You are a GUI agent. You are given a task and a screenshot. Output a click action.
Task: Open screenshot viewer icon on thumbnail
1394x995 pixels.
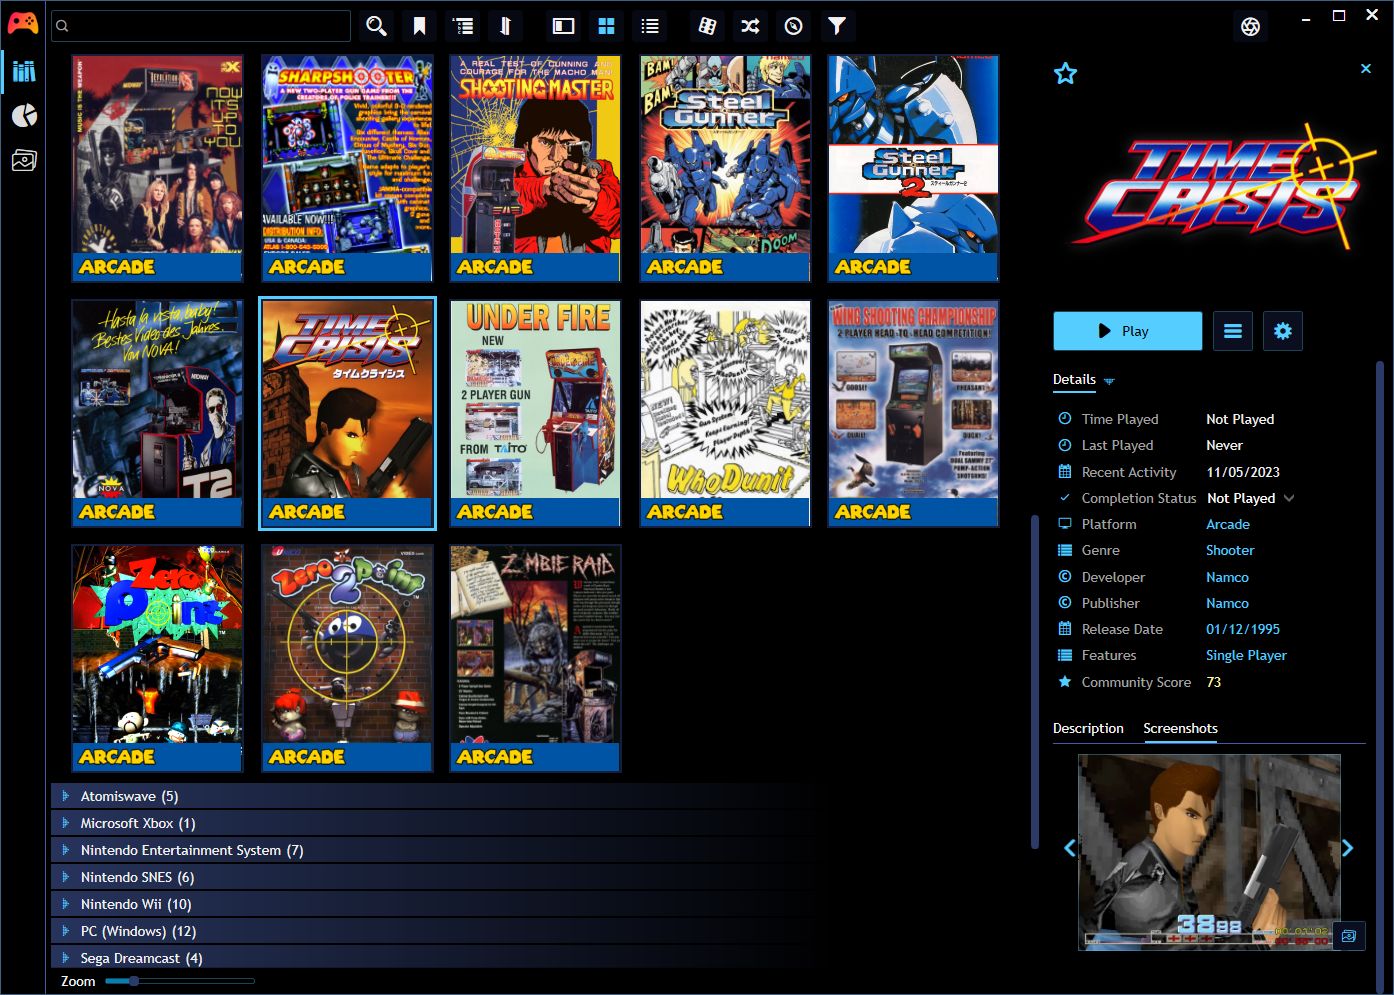(1349, 936)
